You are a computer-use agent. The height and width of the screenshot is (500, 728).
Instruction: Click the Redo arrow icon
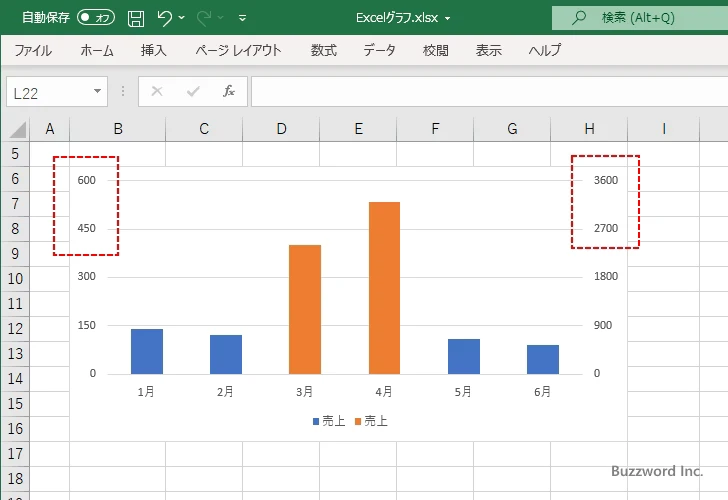click(x=204, y=18)
